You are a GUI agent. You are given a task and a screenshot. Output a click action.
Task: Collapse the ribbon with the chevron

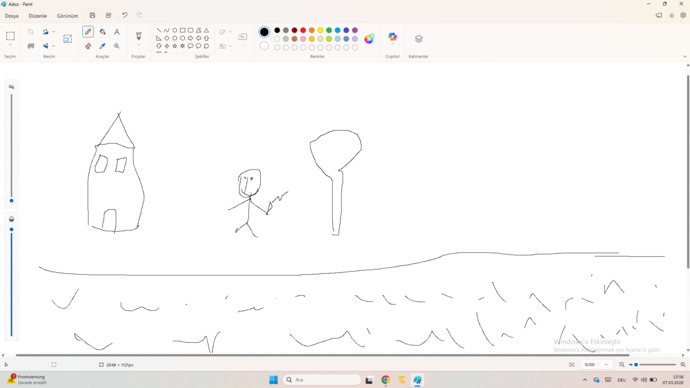tap(684, 56)
